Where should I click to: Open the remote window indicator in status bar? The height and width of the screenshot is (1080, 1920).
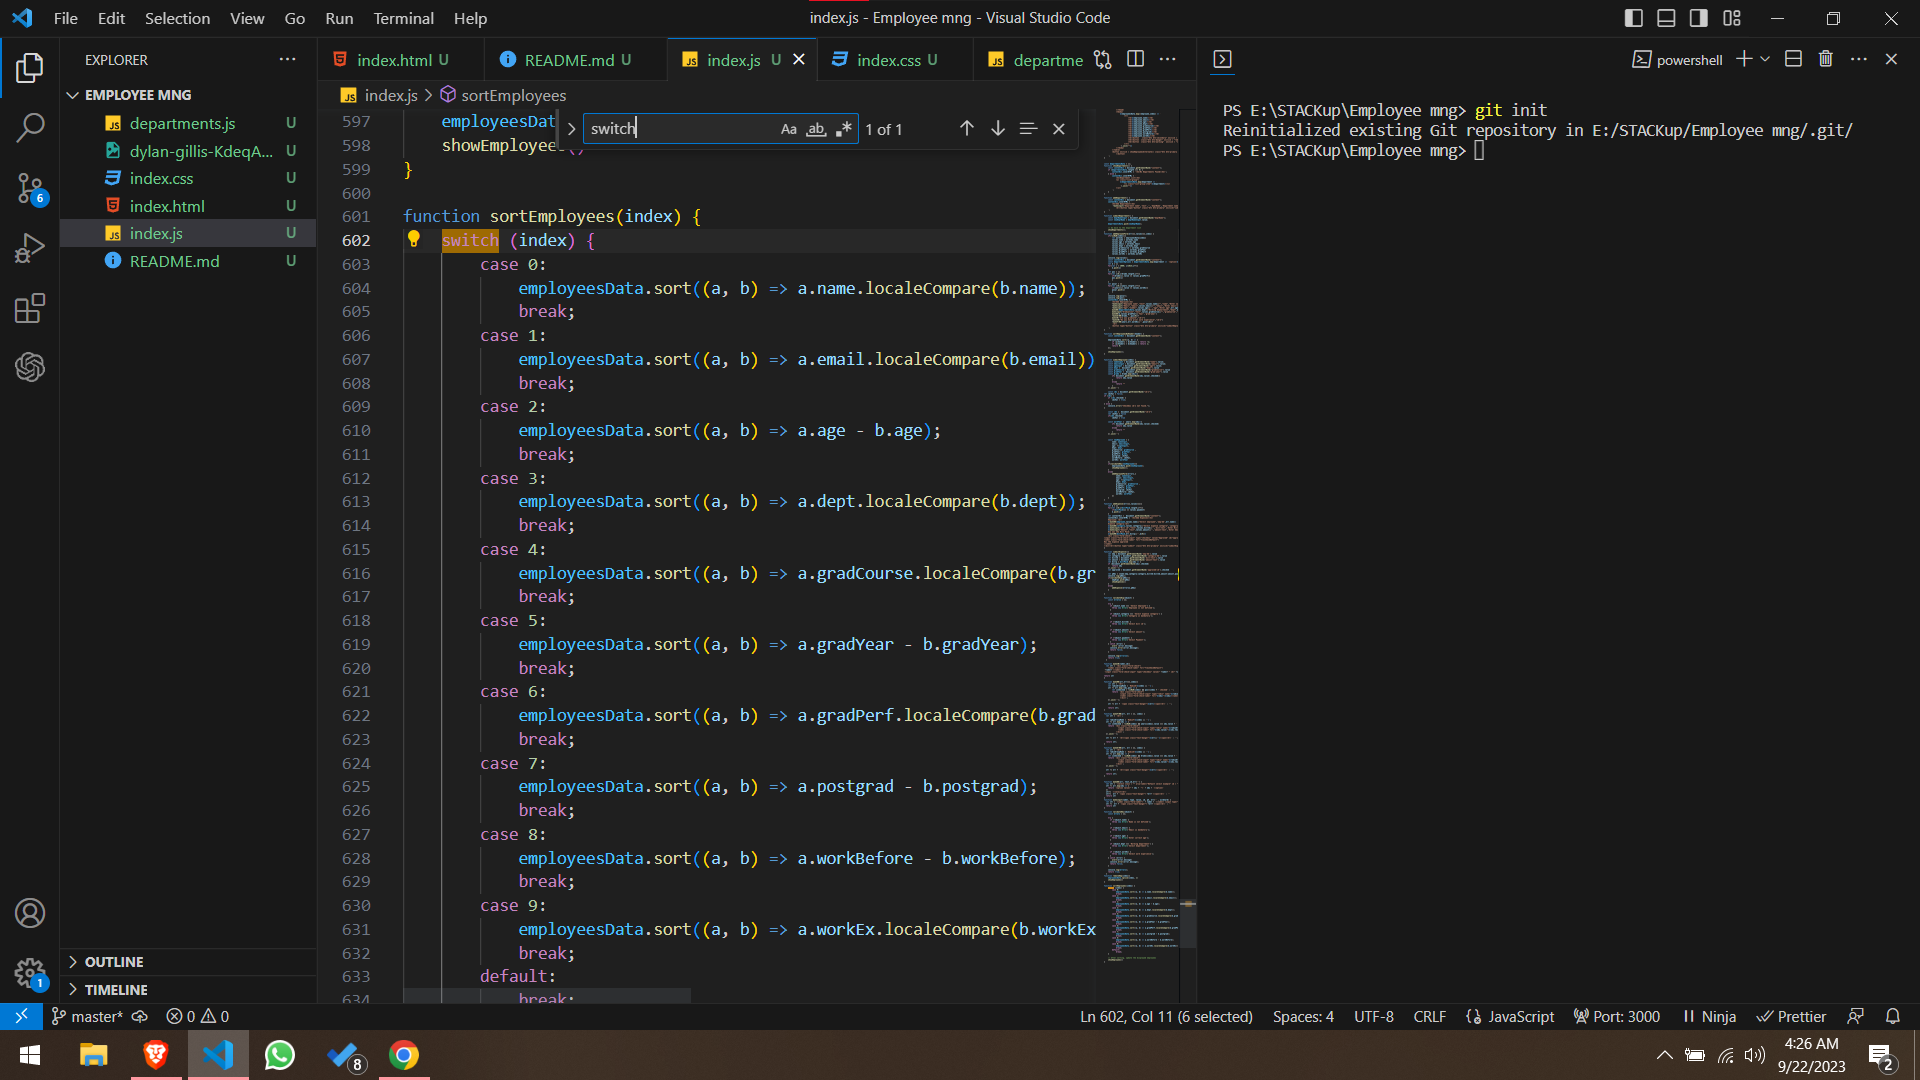[21, 1016]
